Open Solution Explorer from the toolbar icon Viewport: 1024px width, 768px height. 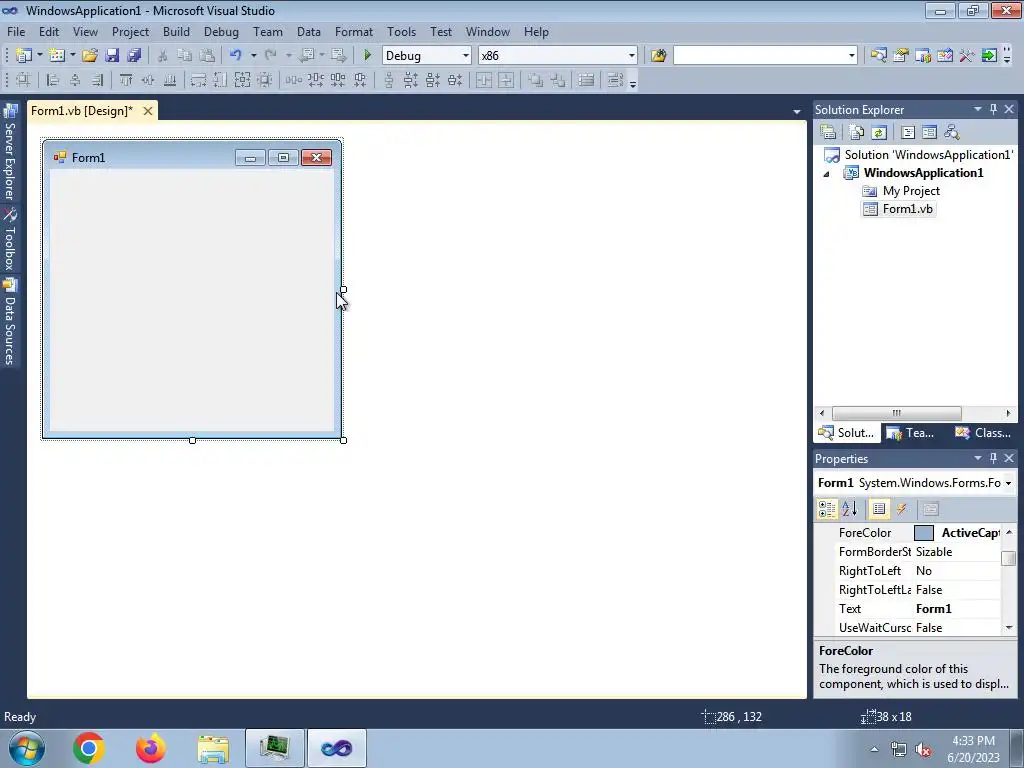pos(878,56)
